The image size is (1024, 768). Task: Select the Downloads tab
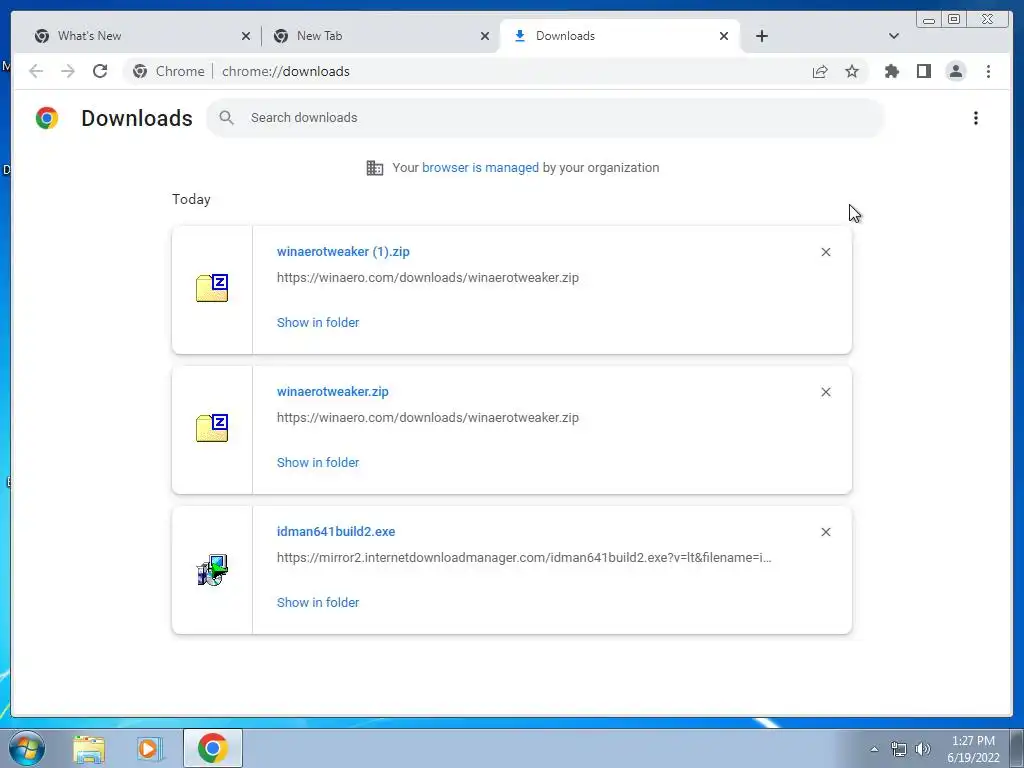tap(619, 36)
